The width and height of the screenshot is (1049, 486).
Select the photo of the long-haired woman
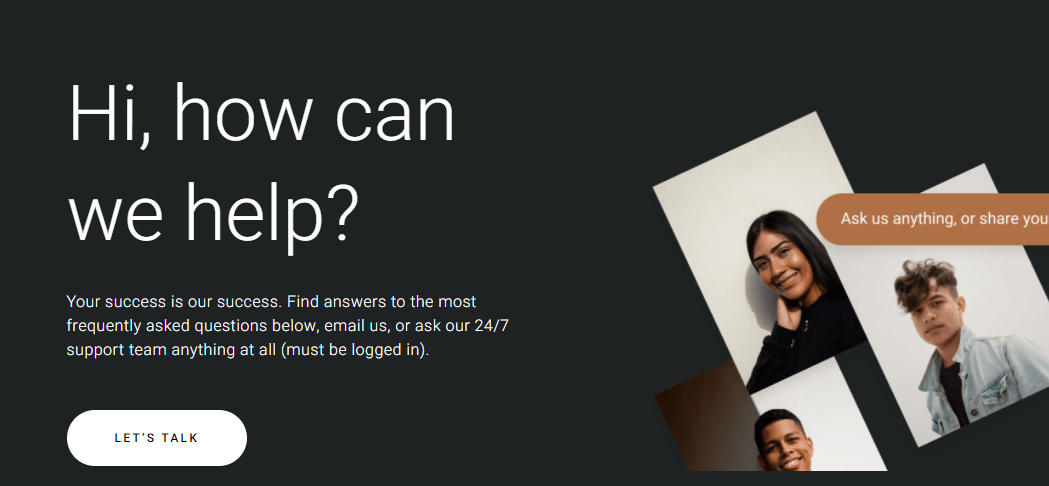[x=762, y=254]
